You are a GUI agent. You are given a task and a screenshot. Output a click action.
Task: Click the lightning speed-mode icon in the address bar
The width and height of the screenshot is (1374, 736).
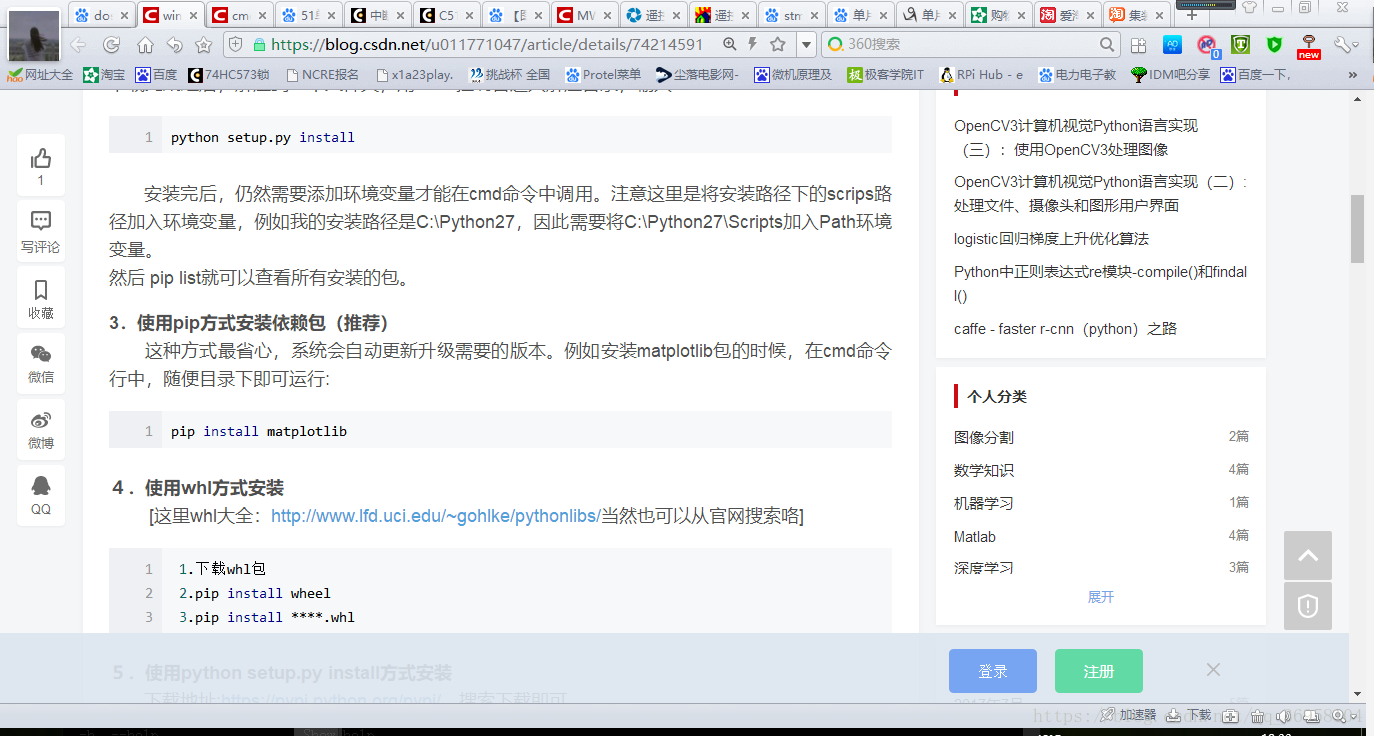pyautogui.click(x=754, y=44)
